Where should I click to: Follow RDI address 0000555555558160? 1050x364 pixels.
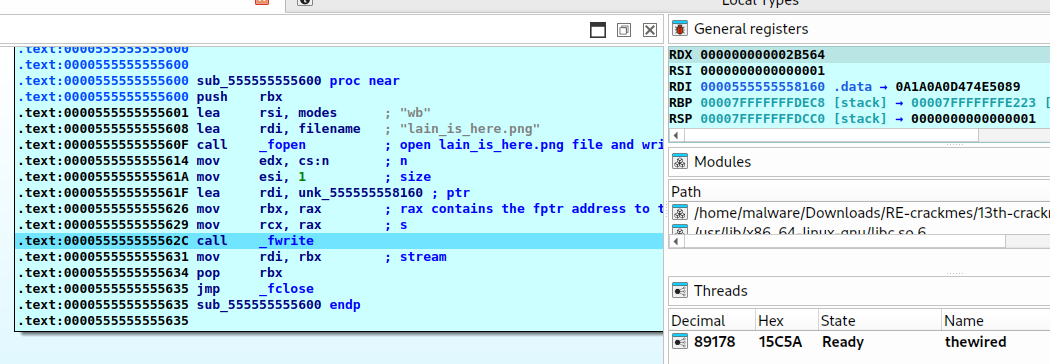763,87
